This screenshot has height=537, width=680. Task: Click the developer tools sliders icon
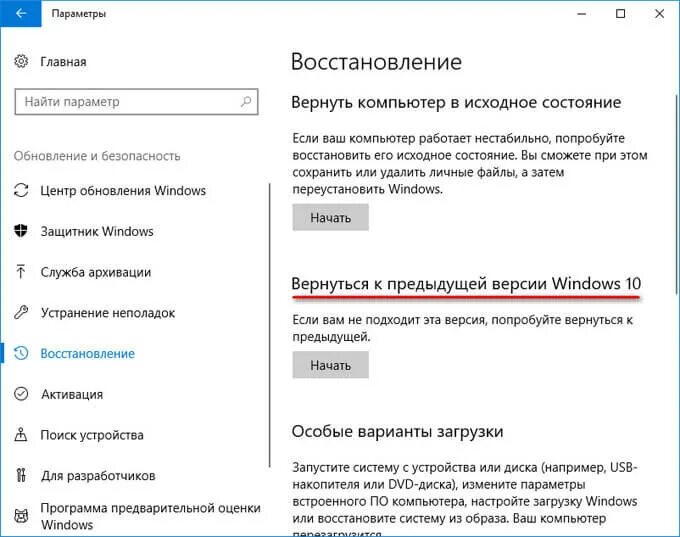click(21, 475)
